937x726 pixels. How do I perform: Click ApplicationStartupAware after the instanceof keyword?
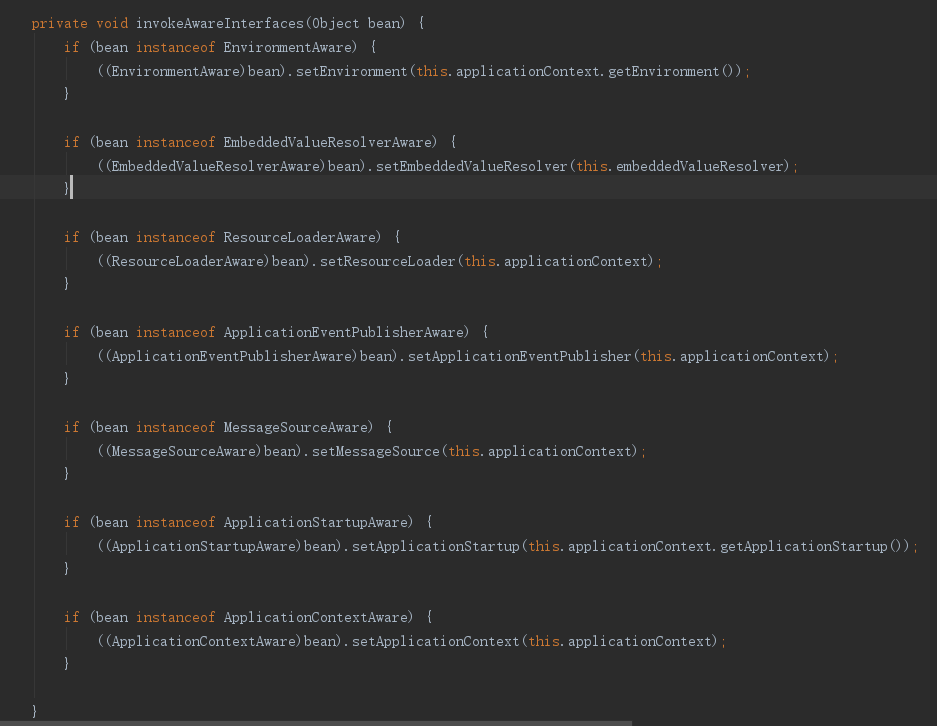[x=317, y=522]
